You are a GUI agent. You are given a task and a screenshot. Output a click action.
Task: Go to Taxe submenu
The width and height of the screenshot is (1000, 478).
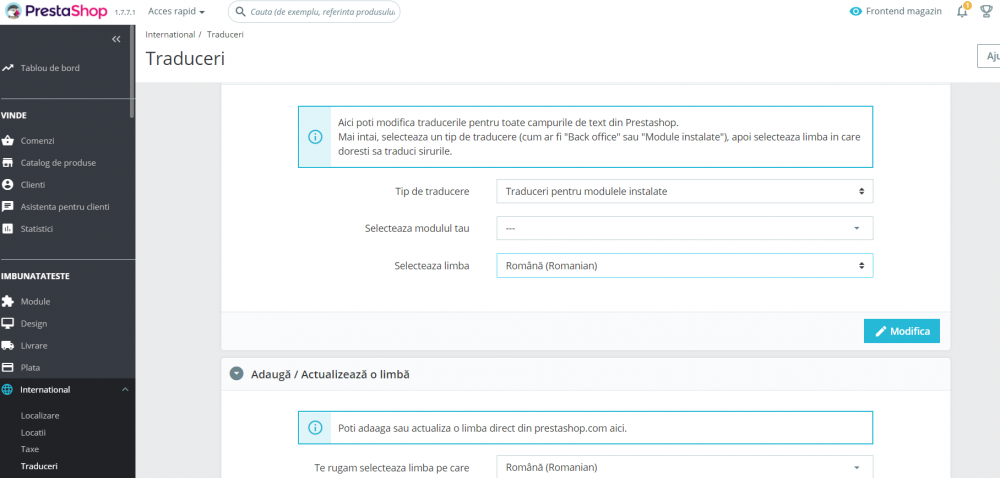click(30, 449)
